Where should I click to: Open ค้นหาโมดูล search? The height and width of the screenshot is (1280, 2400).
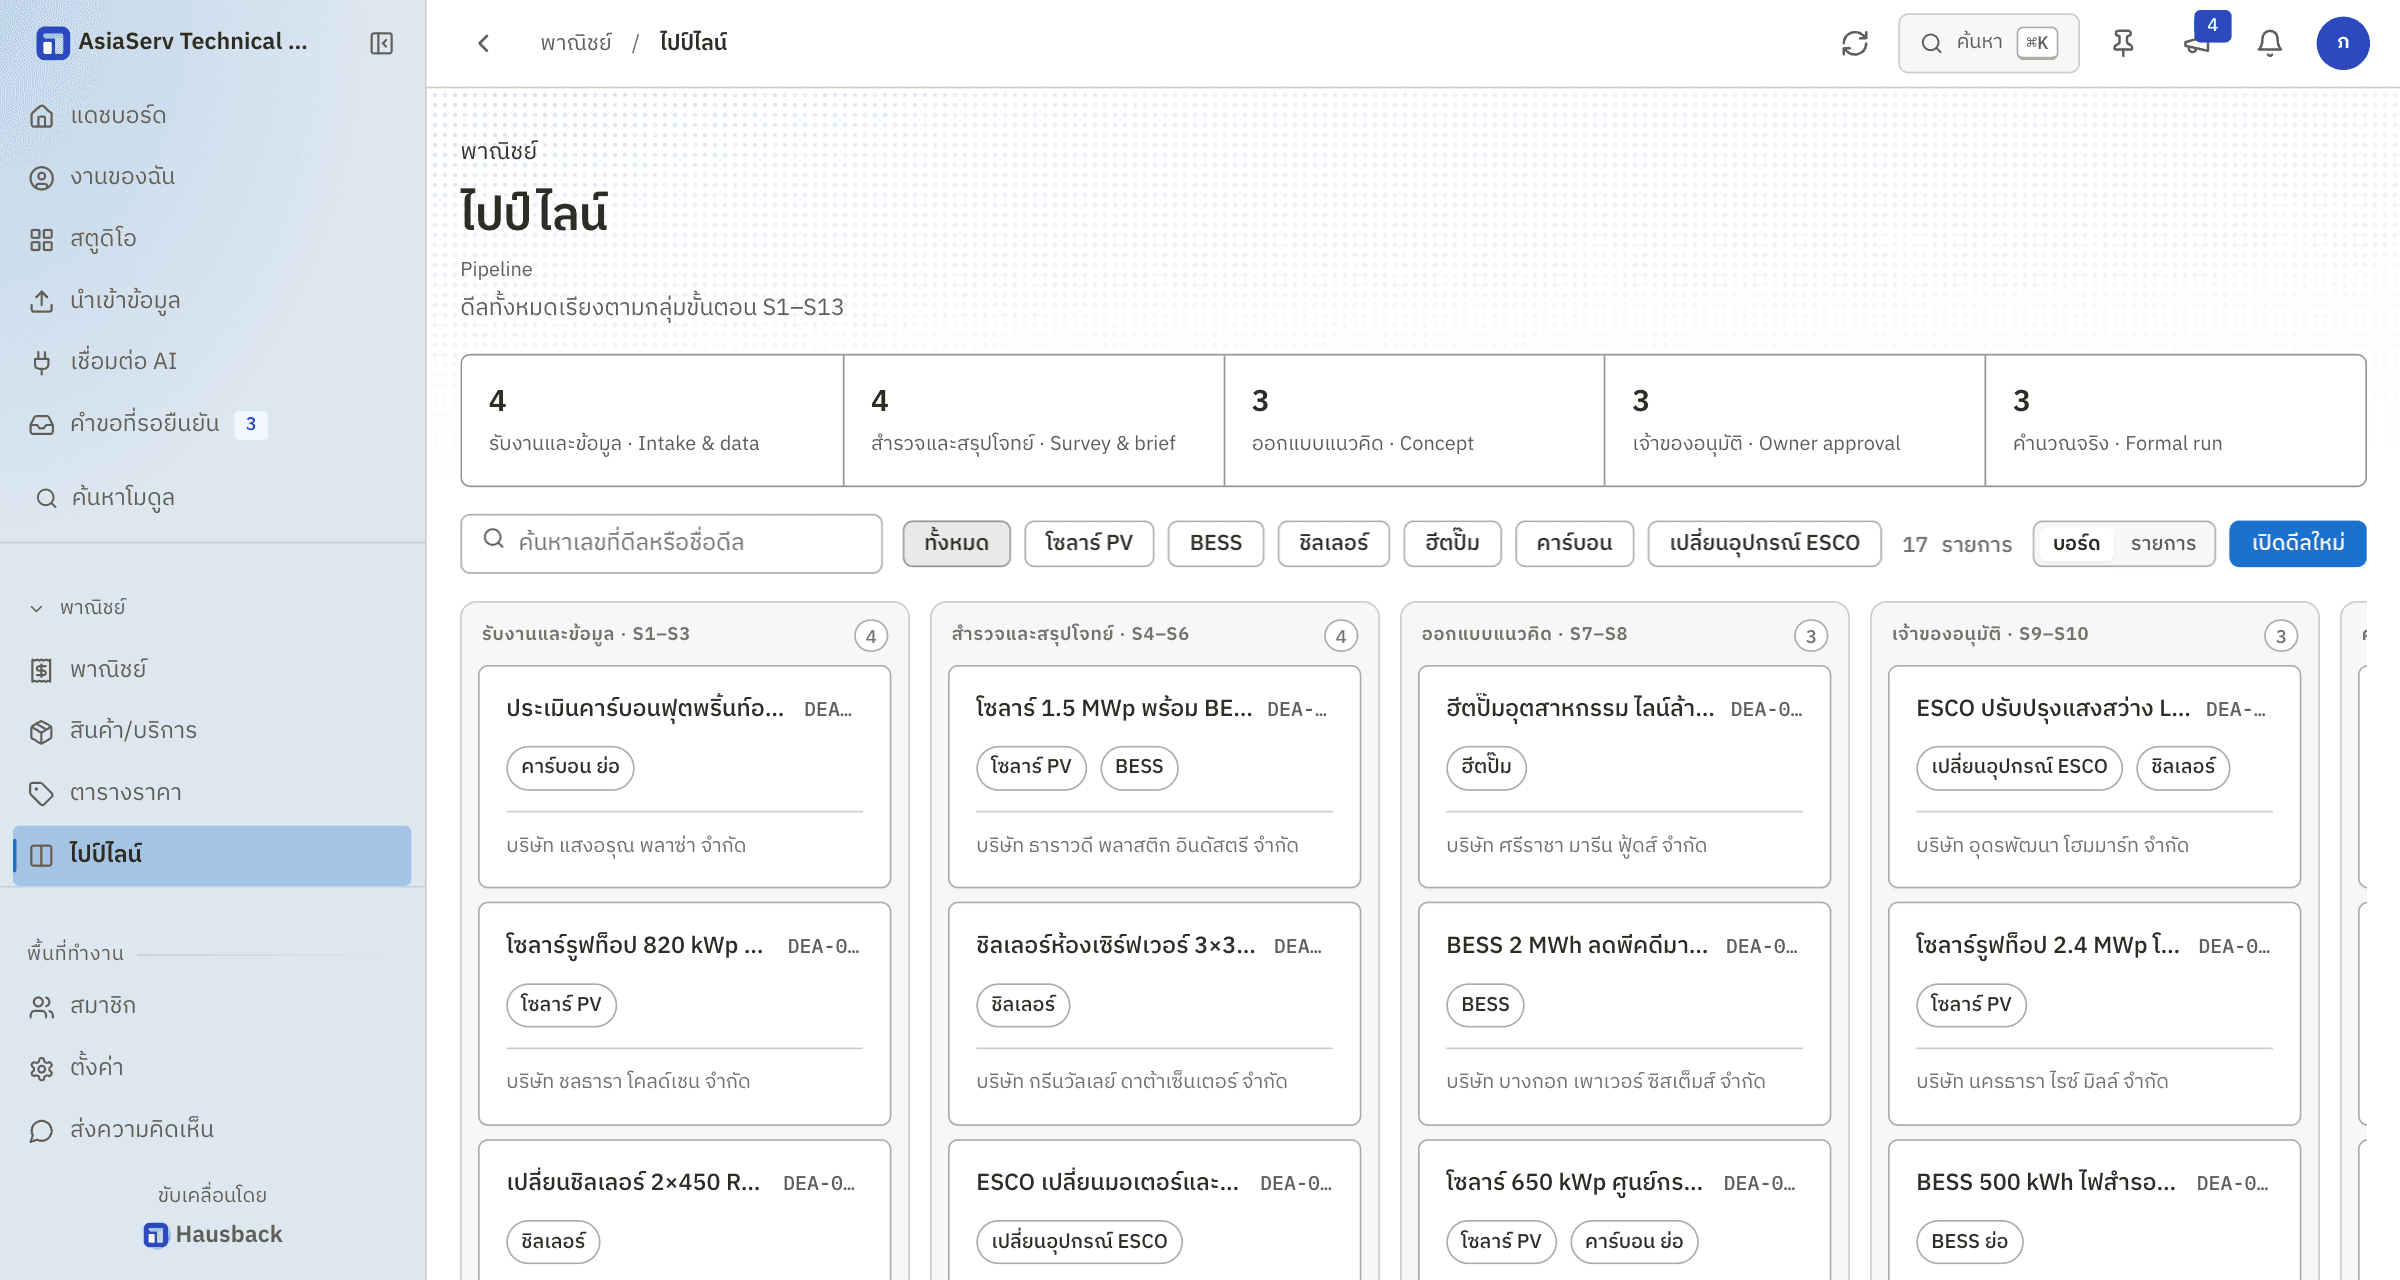click(212, 498)
